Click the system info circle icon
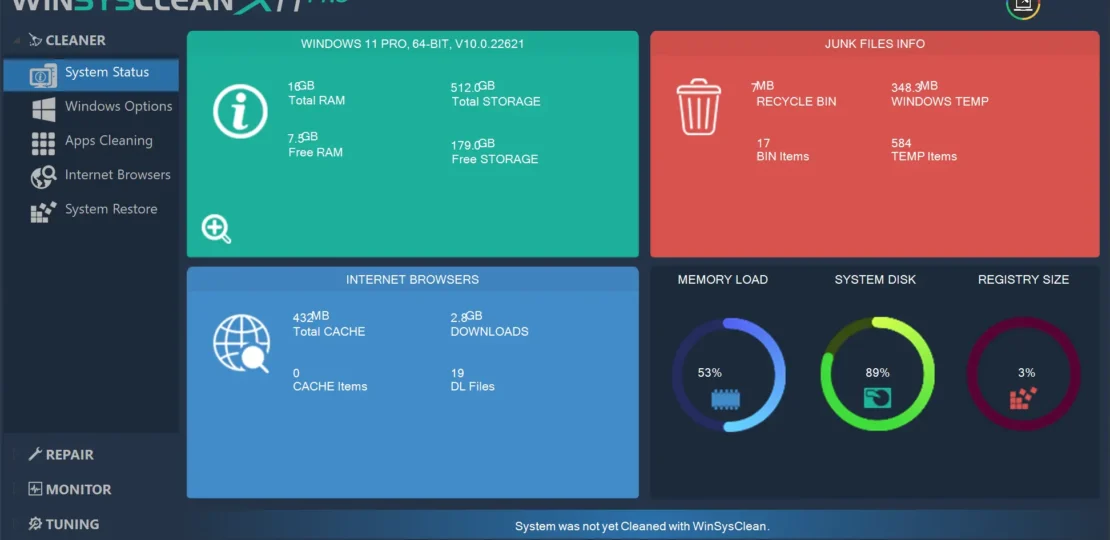This screenshot has height=540, width=1110. (240, 111)
